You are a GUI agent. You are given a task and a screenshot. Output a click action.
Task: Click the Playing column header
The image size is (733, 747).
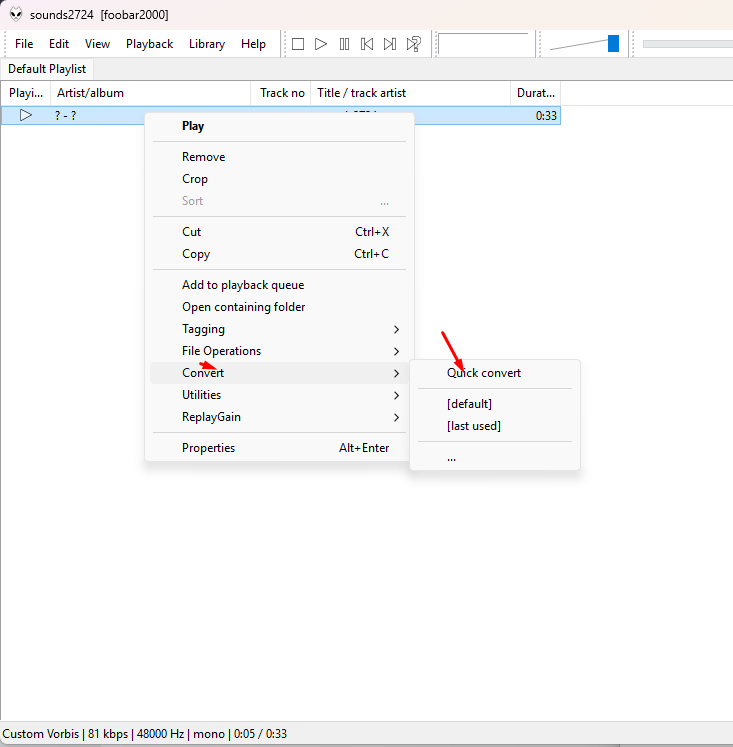pos(26,93)
